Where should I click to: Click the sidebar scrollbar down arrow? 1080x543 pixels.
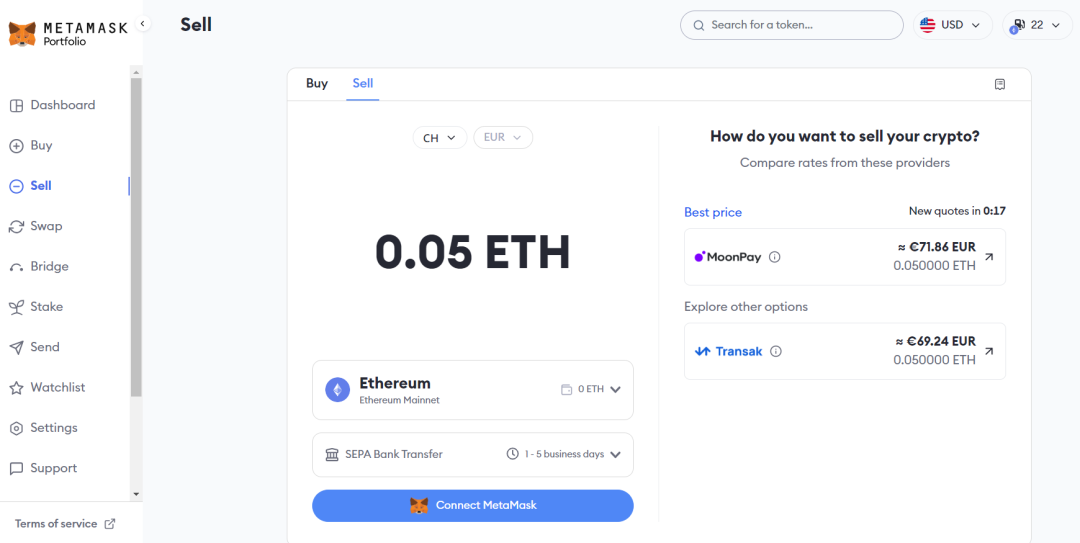point(136,494)
